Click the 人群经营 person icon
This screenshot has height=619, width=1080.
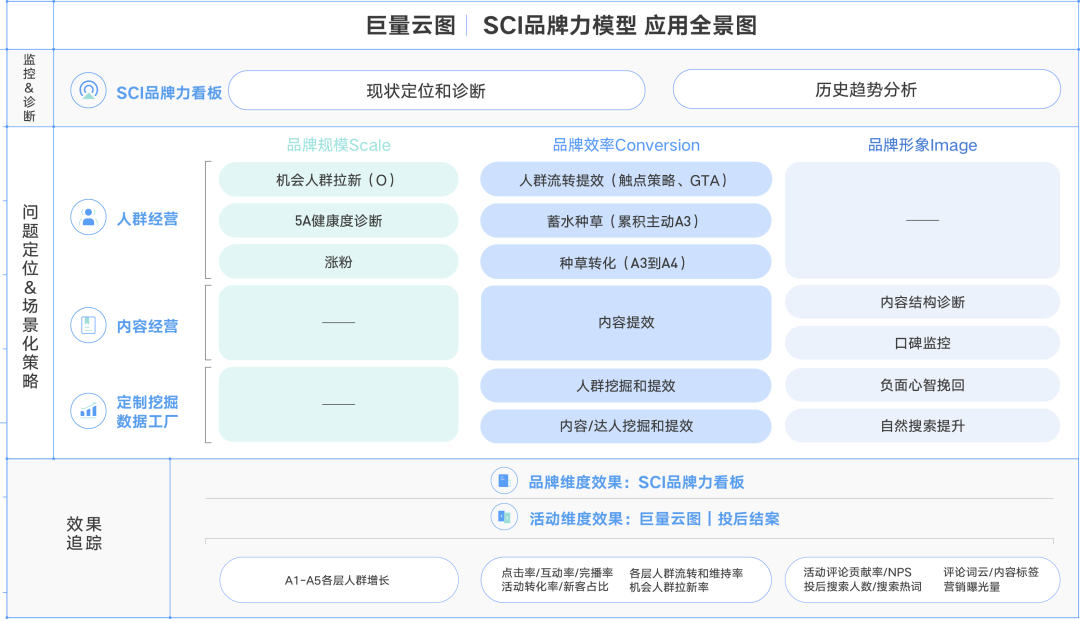tap(88, 218)
